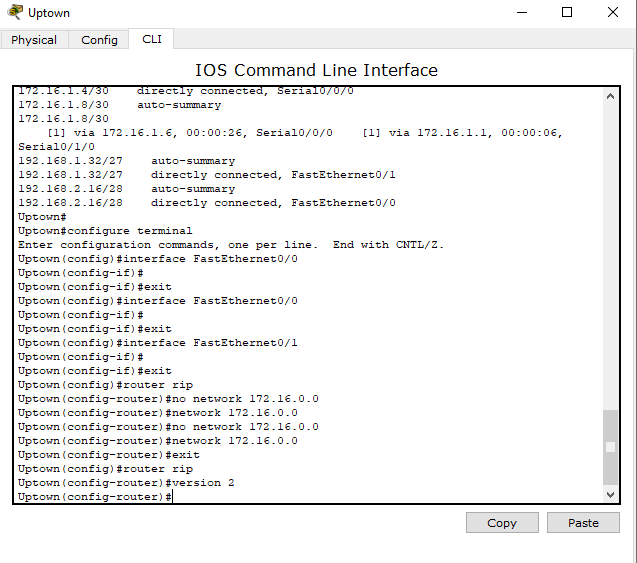Viewport: 637px width, 563px height.
Task: Minimize the Uptown window
Action: [521, 13]
